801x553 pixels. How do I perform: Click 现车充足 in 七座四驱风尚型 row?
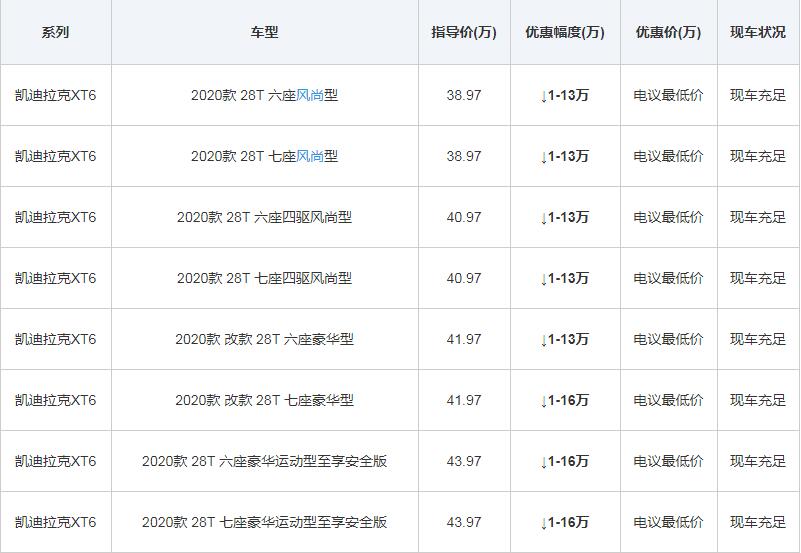(x=758, y=278)
